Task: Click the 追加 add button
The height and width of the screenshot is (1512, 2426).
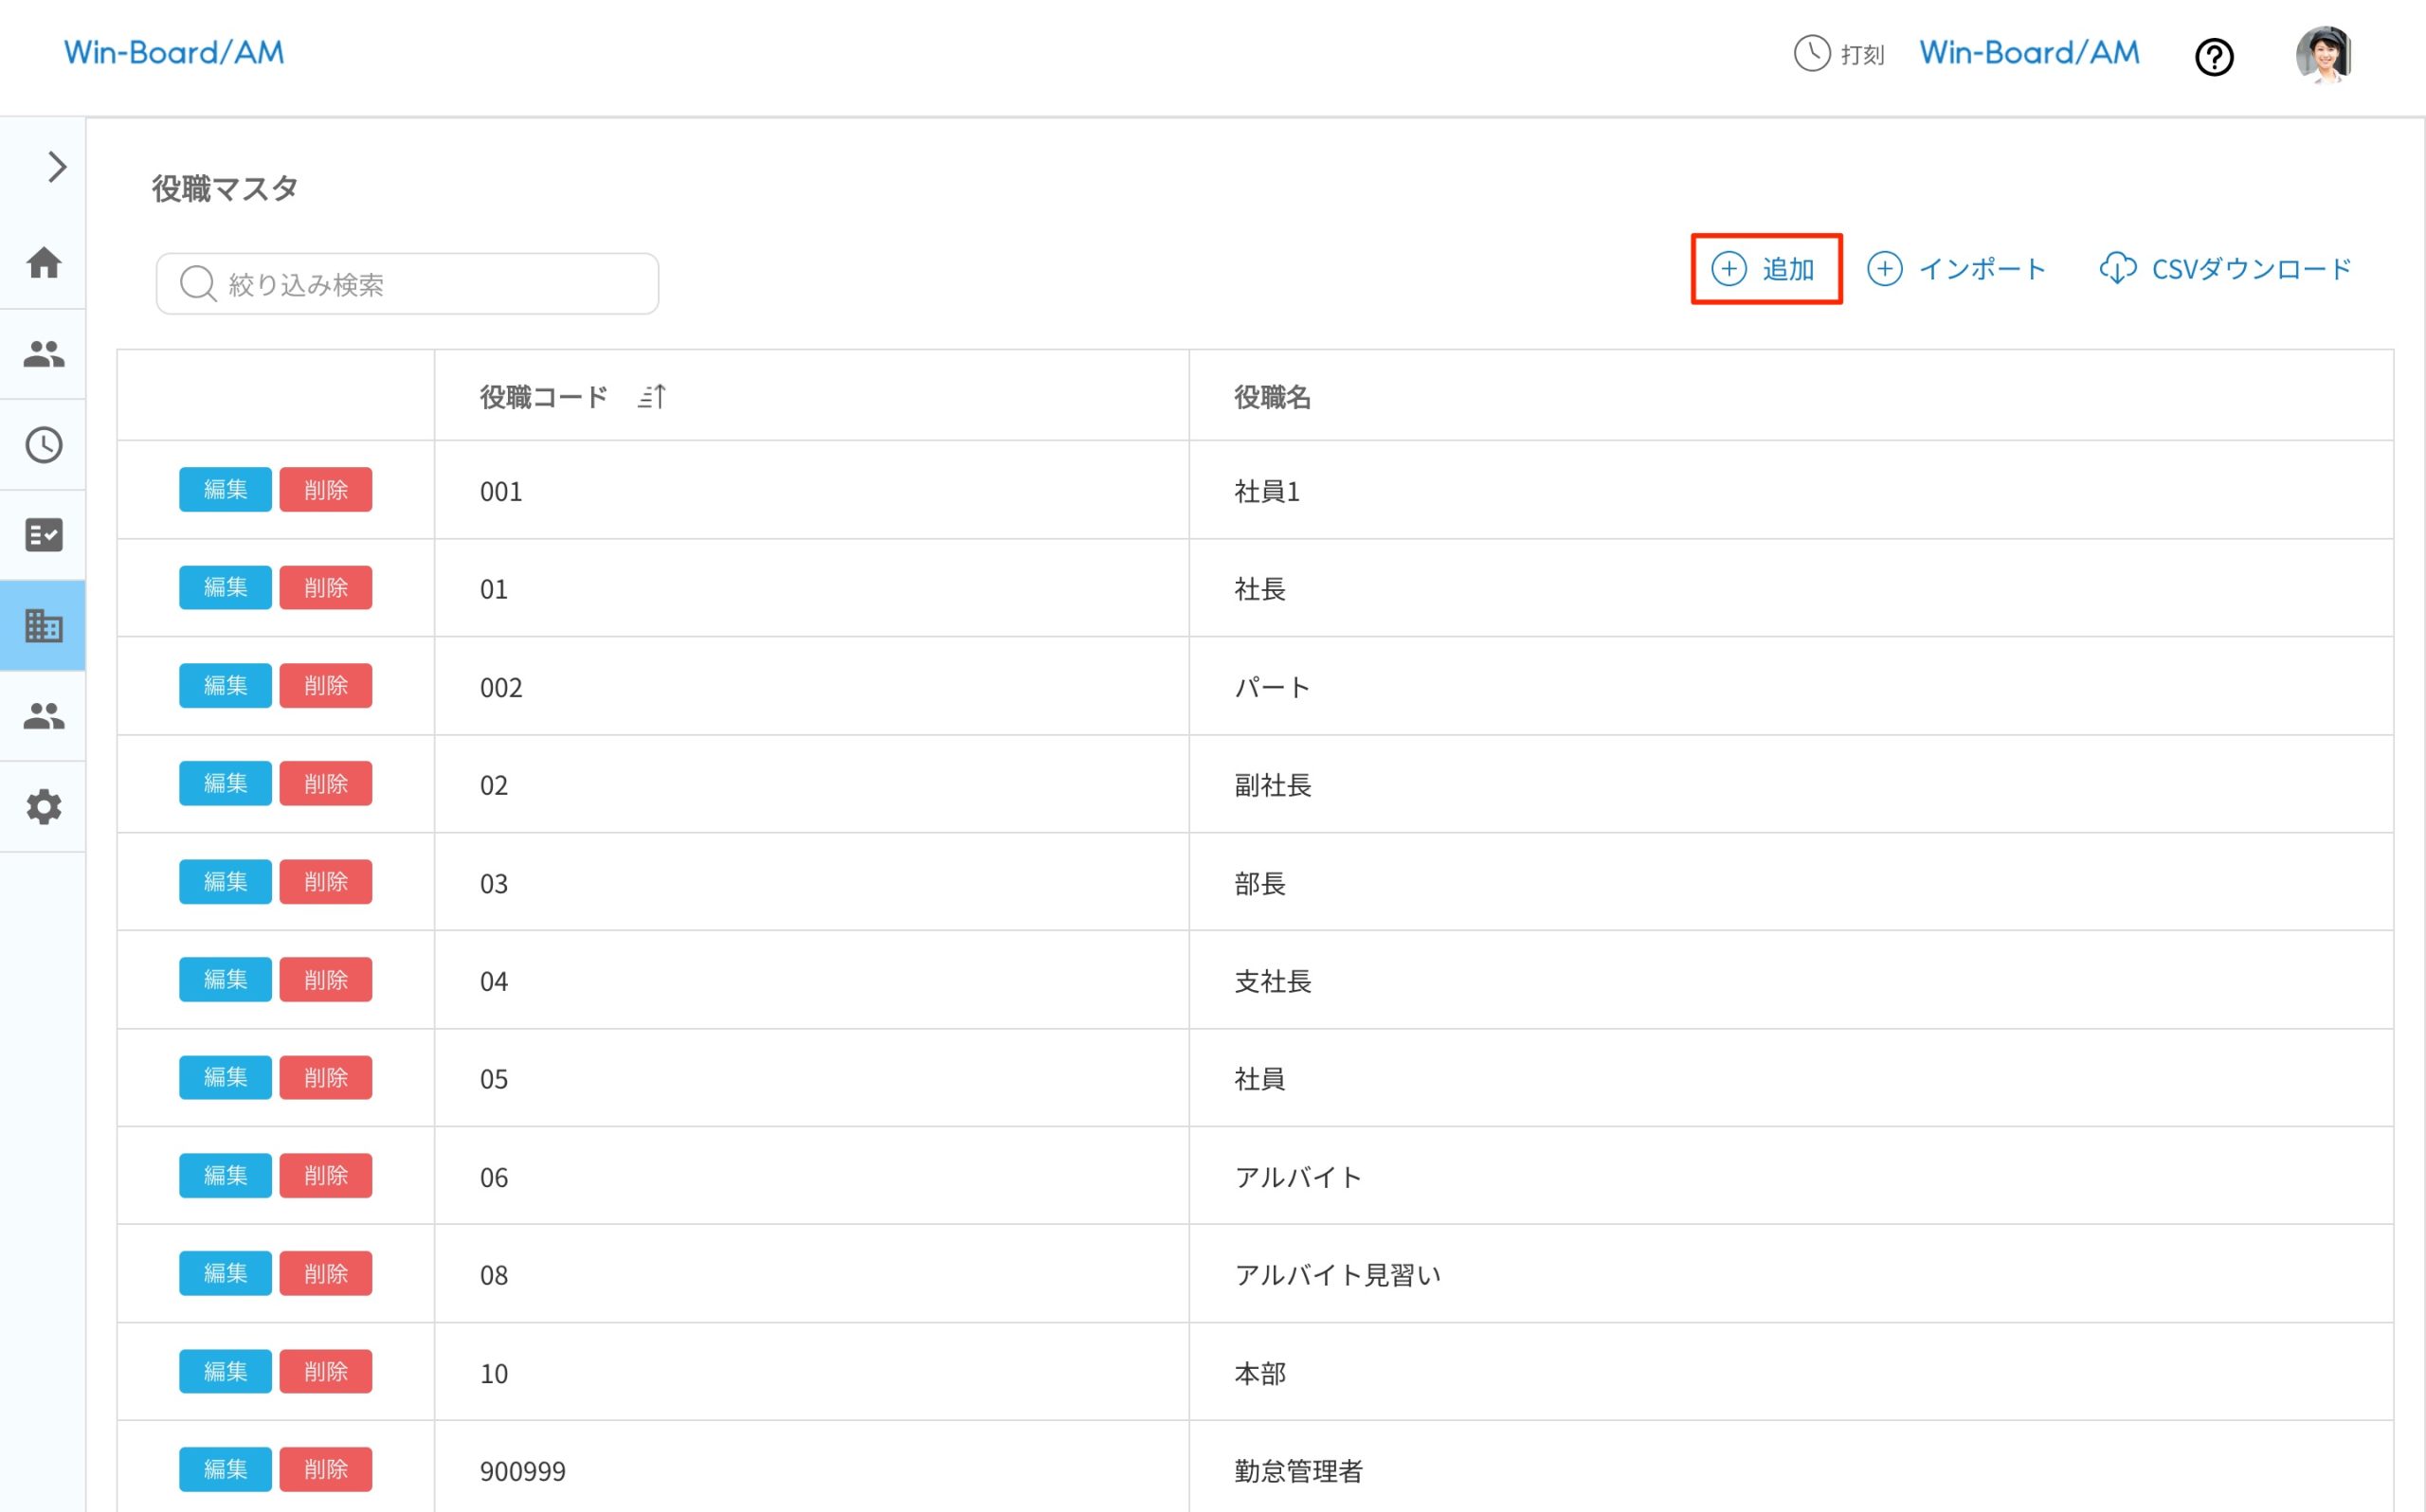Action: [x=1765, y=269]
